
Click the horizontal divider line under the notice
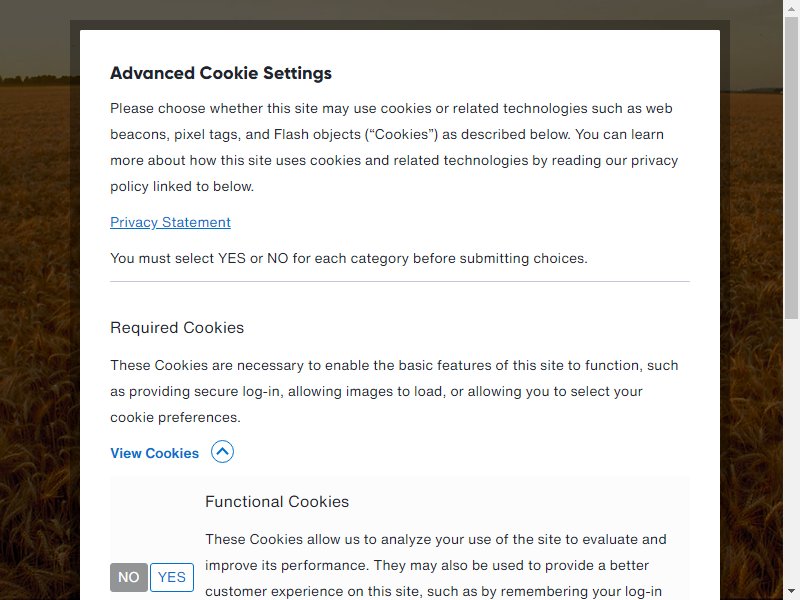click(400, 281)
